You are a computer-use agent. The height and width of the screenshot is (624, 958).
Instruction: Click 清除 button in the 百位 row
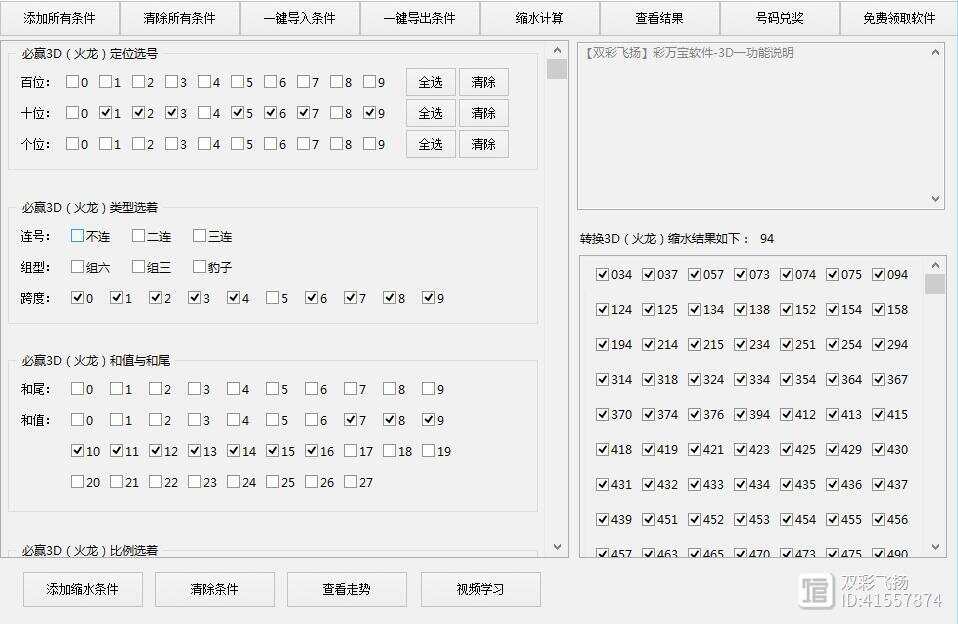coord(484,82)
